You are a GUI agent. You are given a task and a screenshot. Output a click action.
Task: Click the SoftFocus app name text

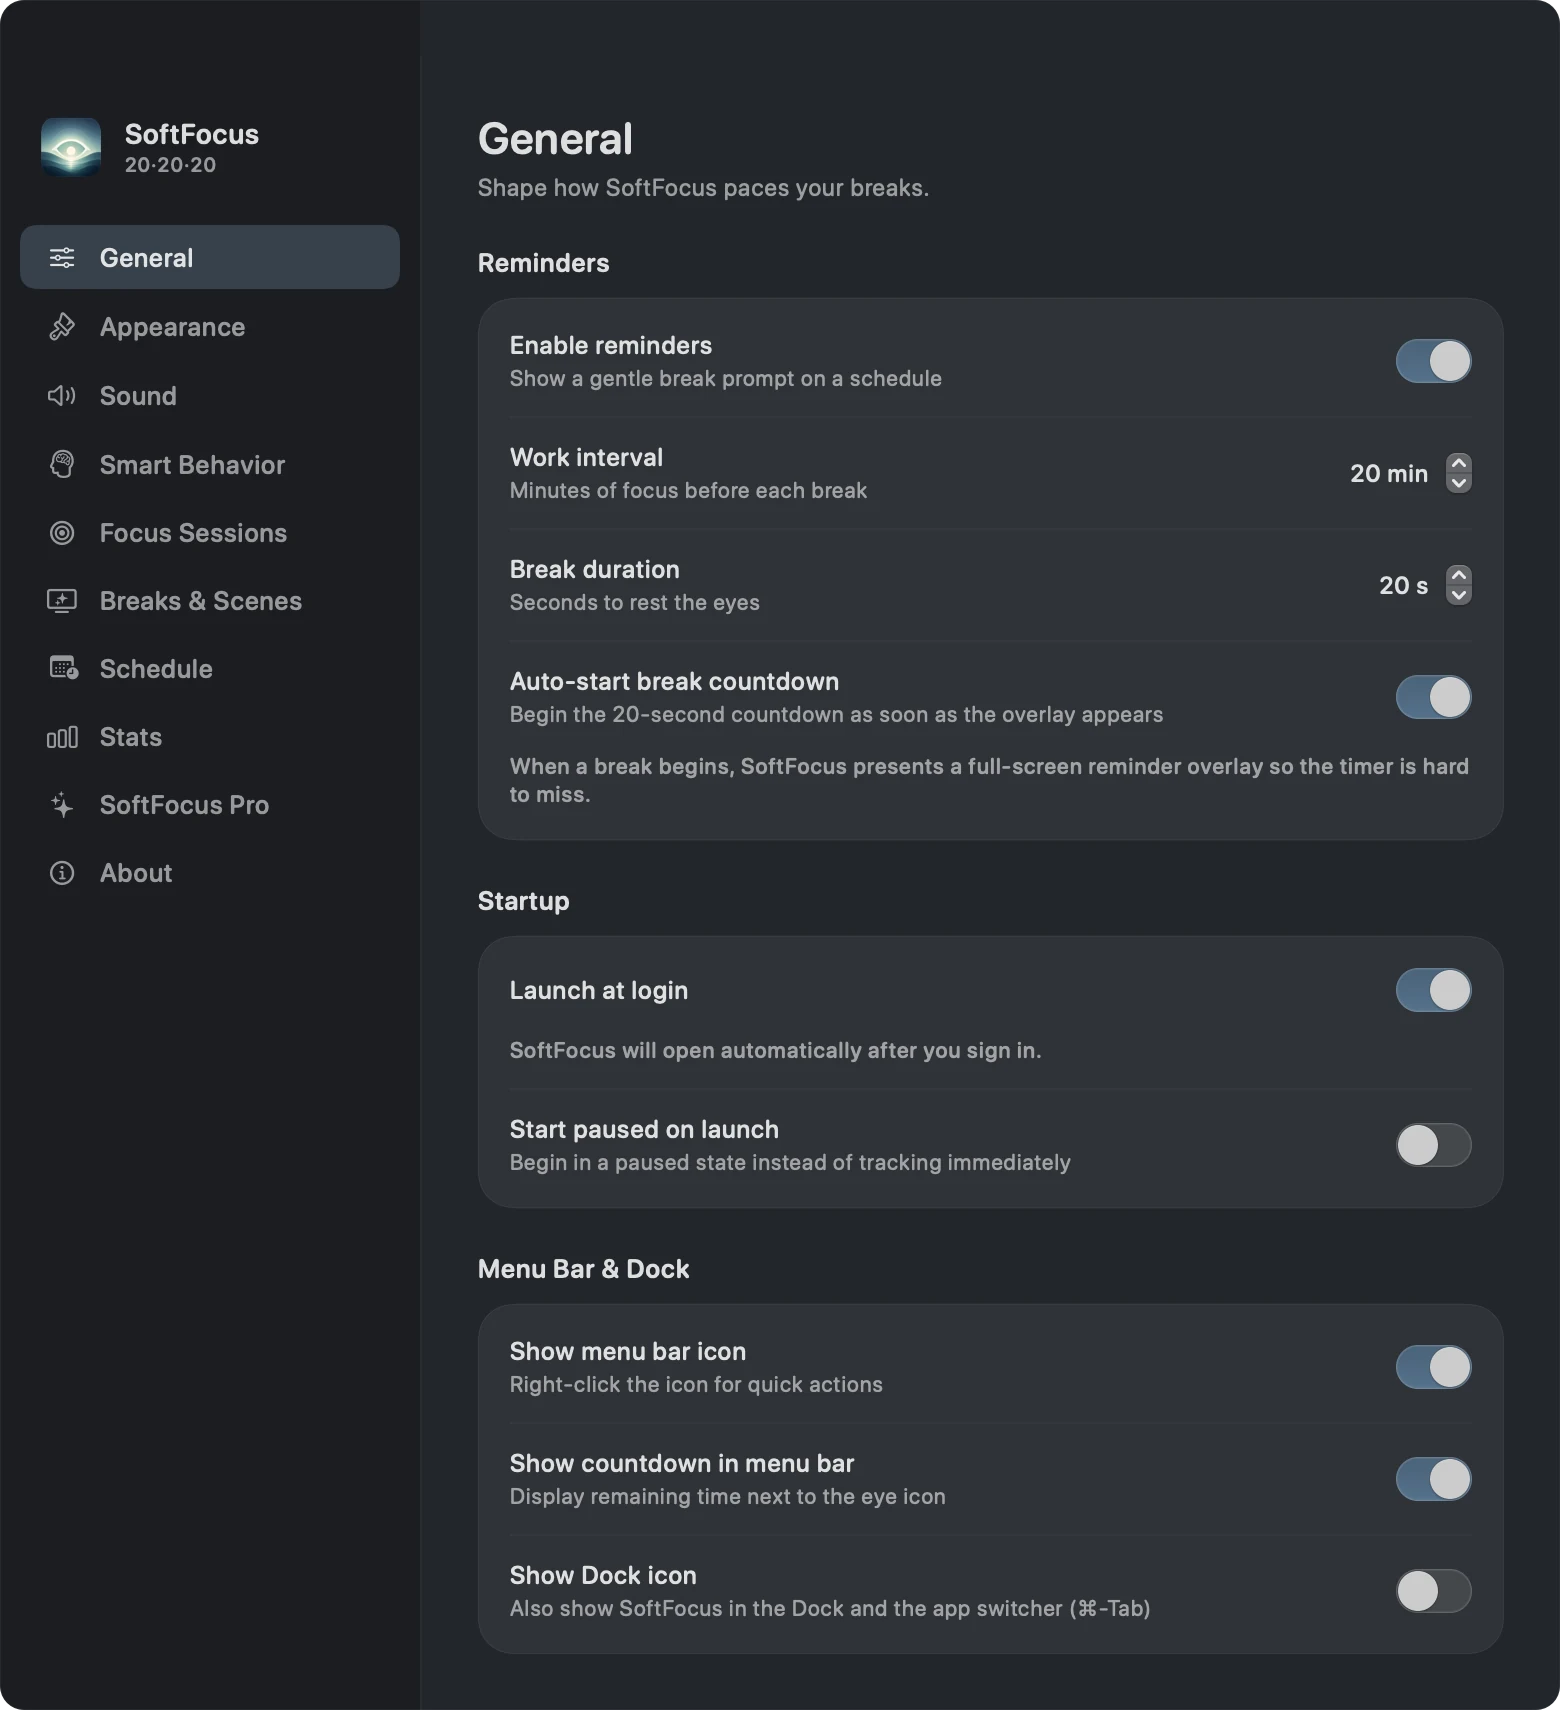pos(192,134)
